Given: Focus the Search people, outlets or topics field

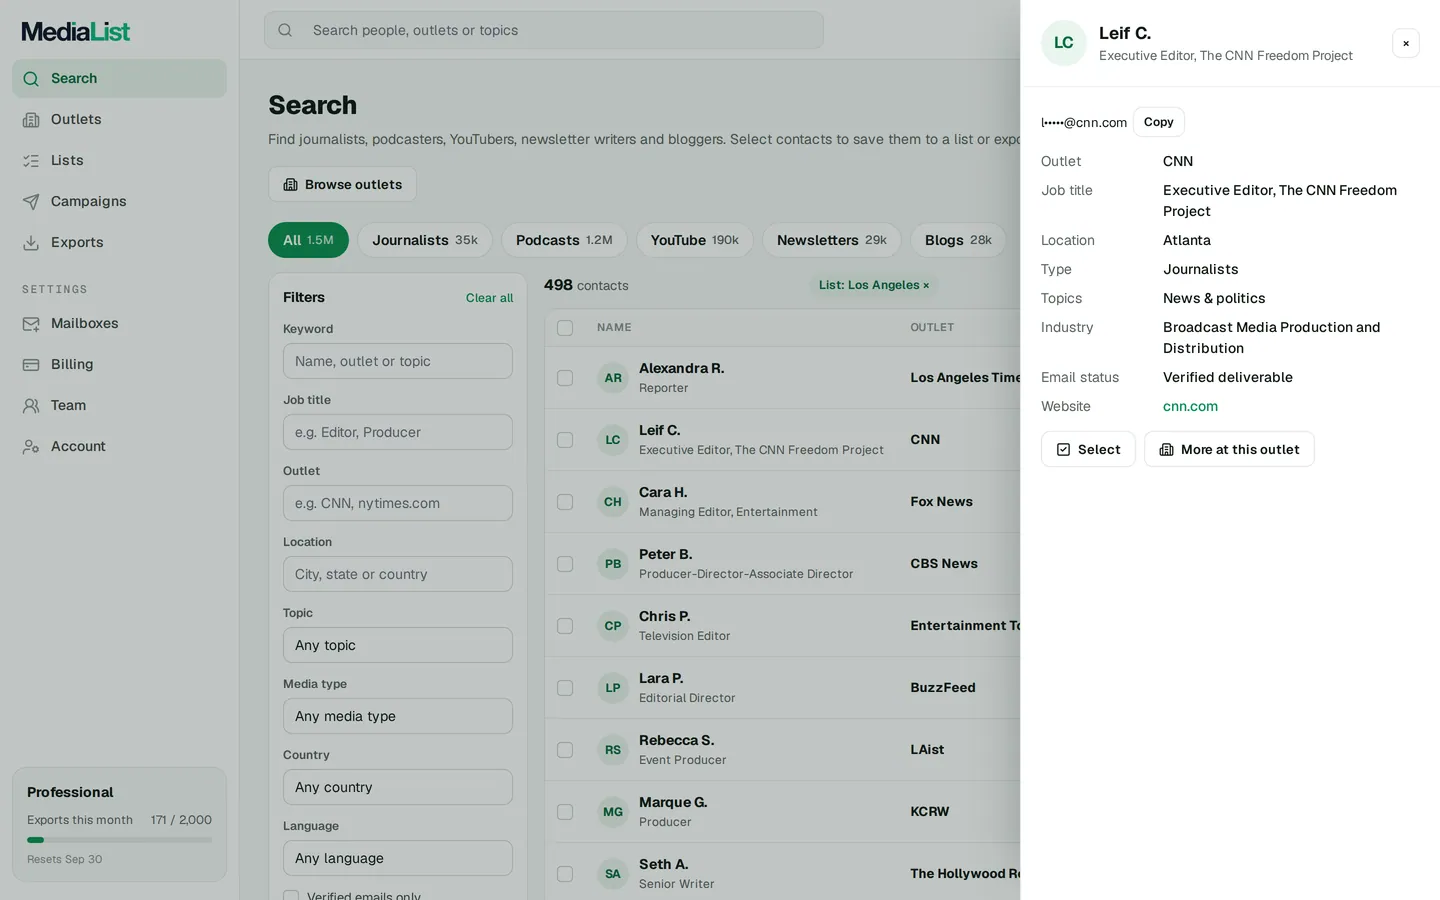Looking at the screenshot, I should coord(544,30).
